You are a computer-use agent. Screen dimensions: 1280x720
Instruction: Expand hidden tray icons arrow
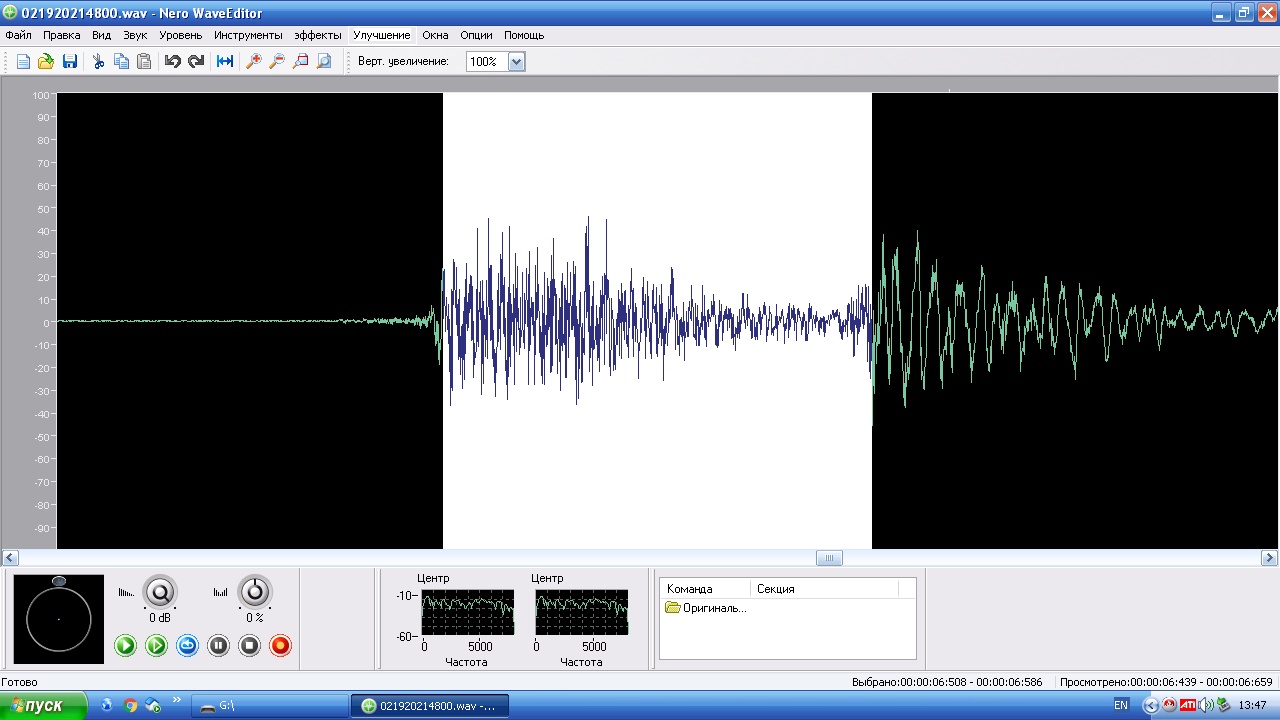[x=1150, y=705]
